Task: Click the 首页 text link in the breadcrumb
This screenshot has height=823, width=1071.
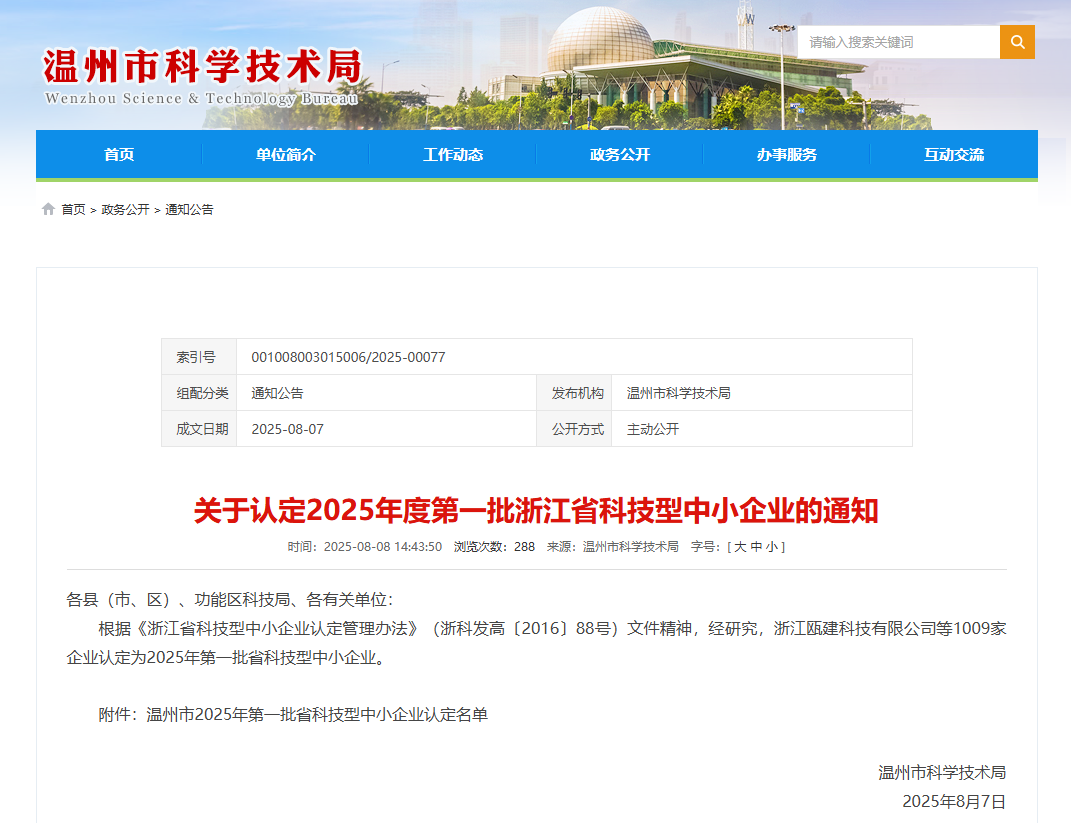Action: [73, 209]
